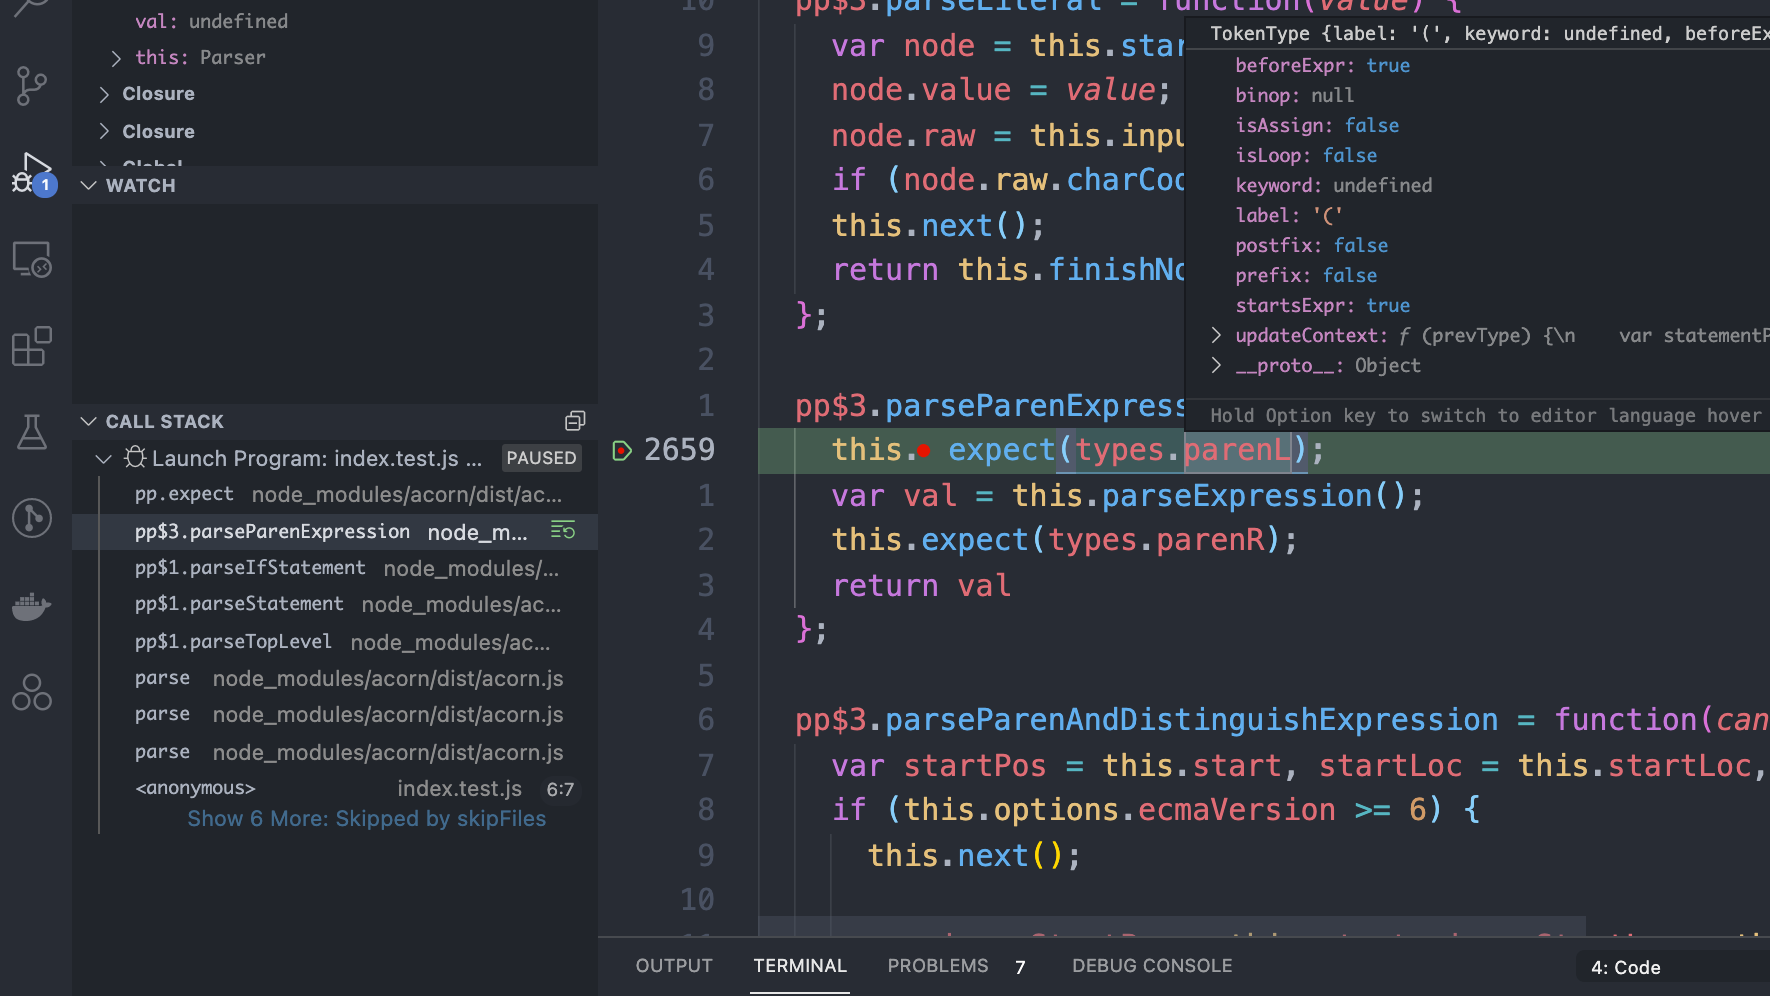Expand the 'this: Parser' variable
This screenshot has width=1770, height=996.
coord(116,58)
